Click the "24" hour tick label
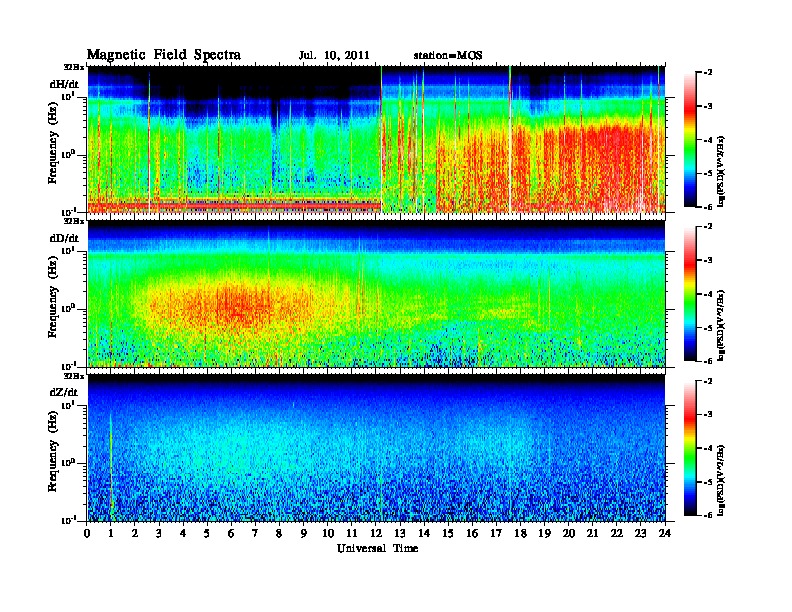The width and height of the screenshot is (792, 612). pos(665,533)
